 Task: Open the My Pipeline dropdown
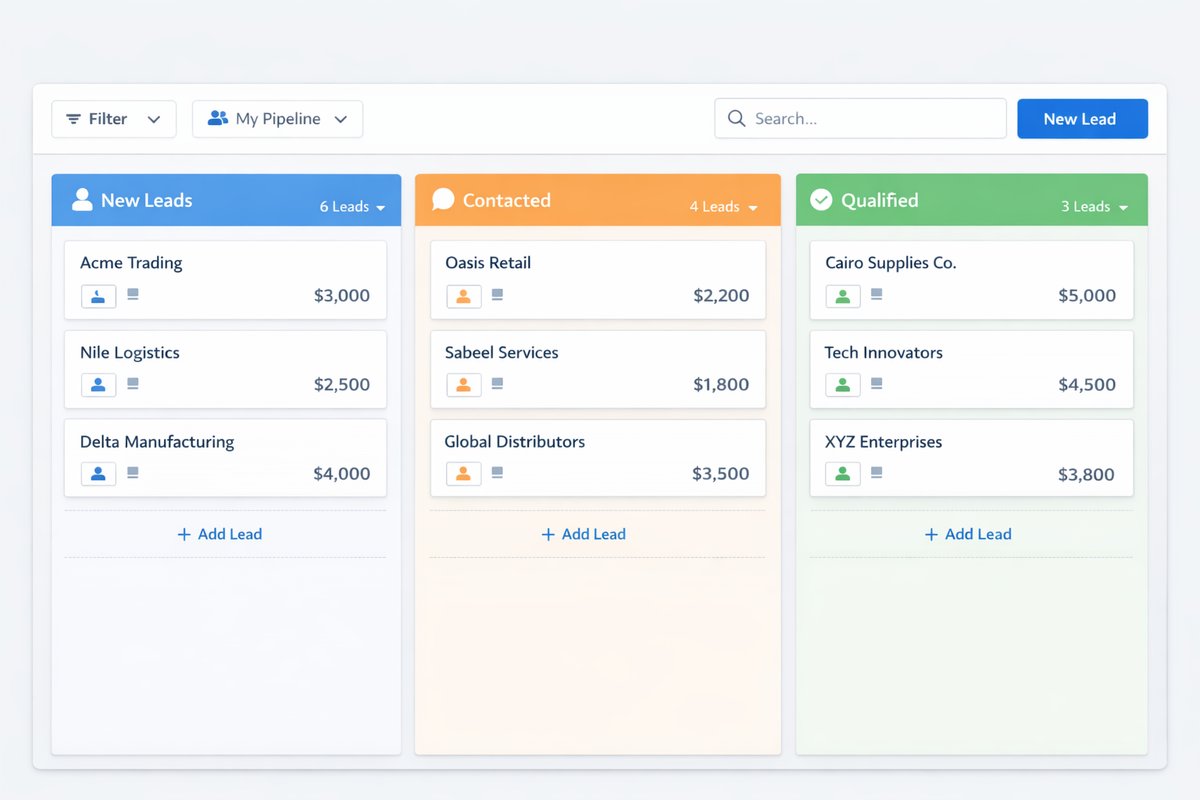click(x=278, y=119)
